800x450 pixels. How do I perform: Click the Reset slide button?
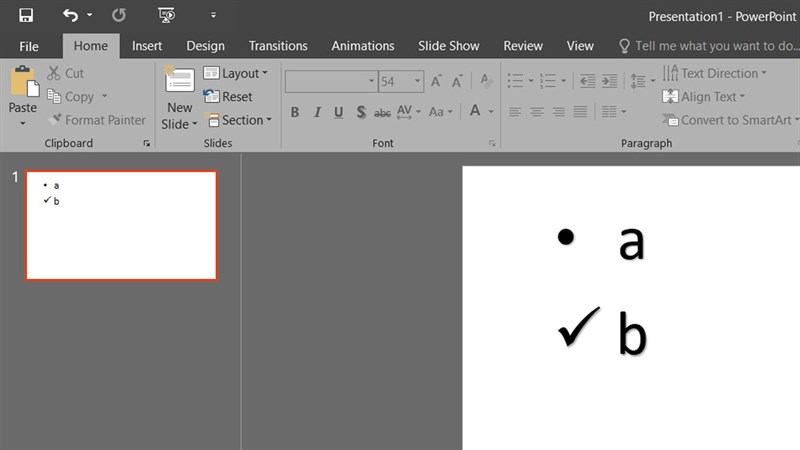pyautogui.click(x=228, y=96)
